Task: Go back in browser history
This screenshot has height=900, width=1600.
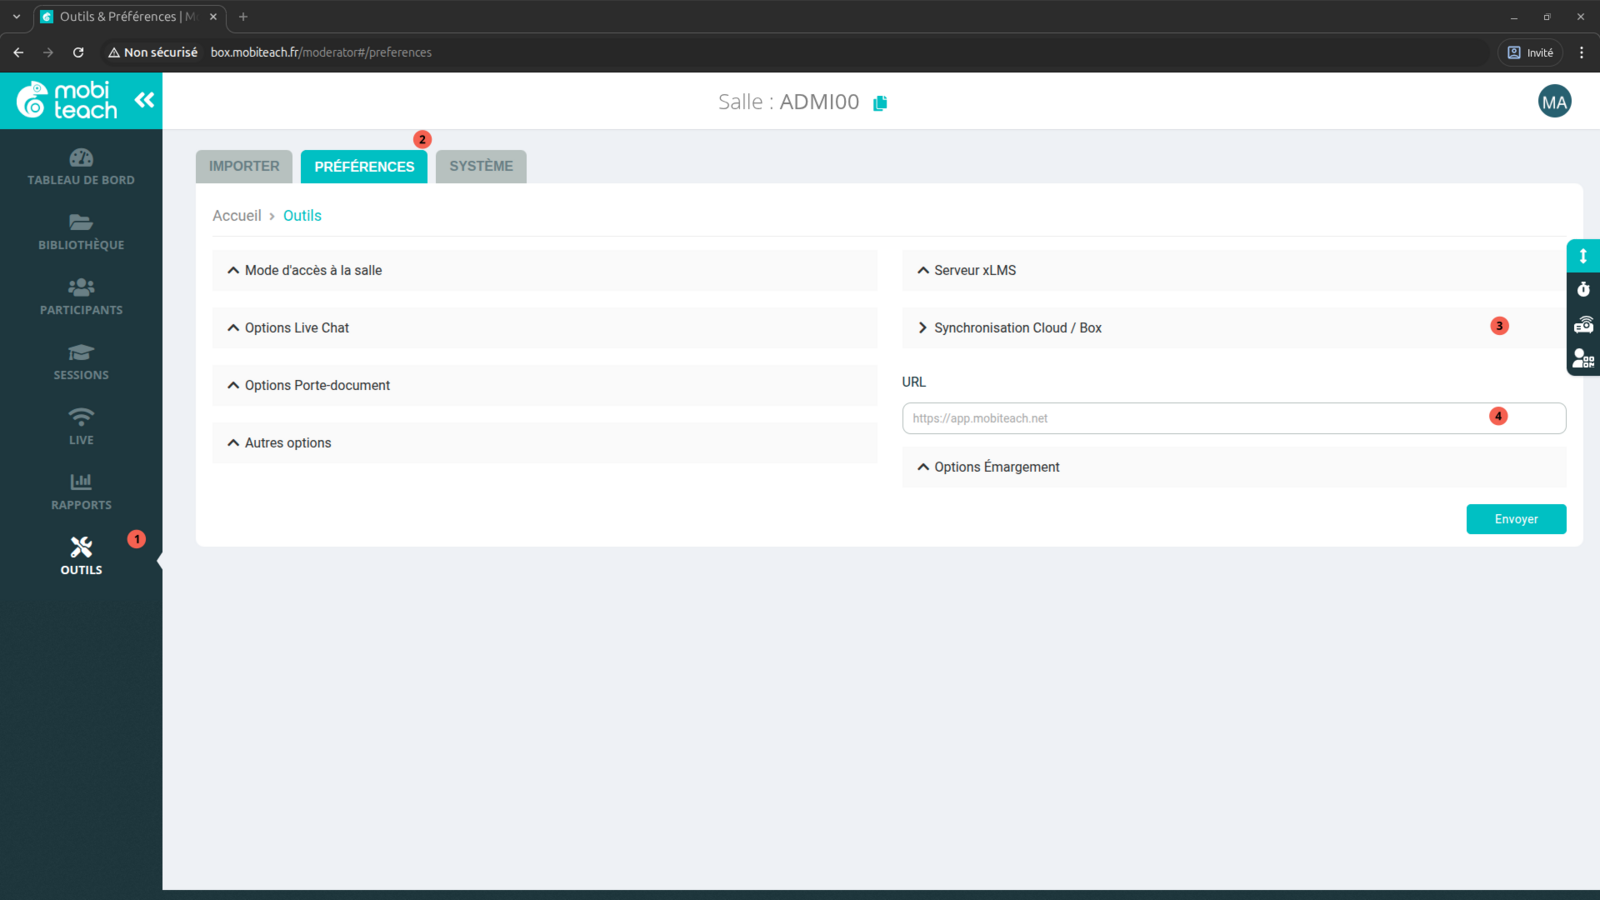Action: 18,52
